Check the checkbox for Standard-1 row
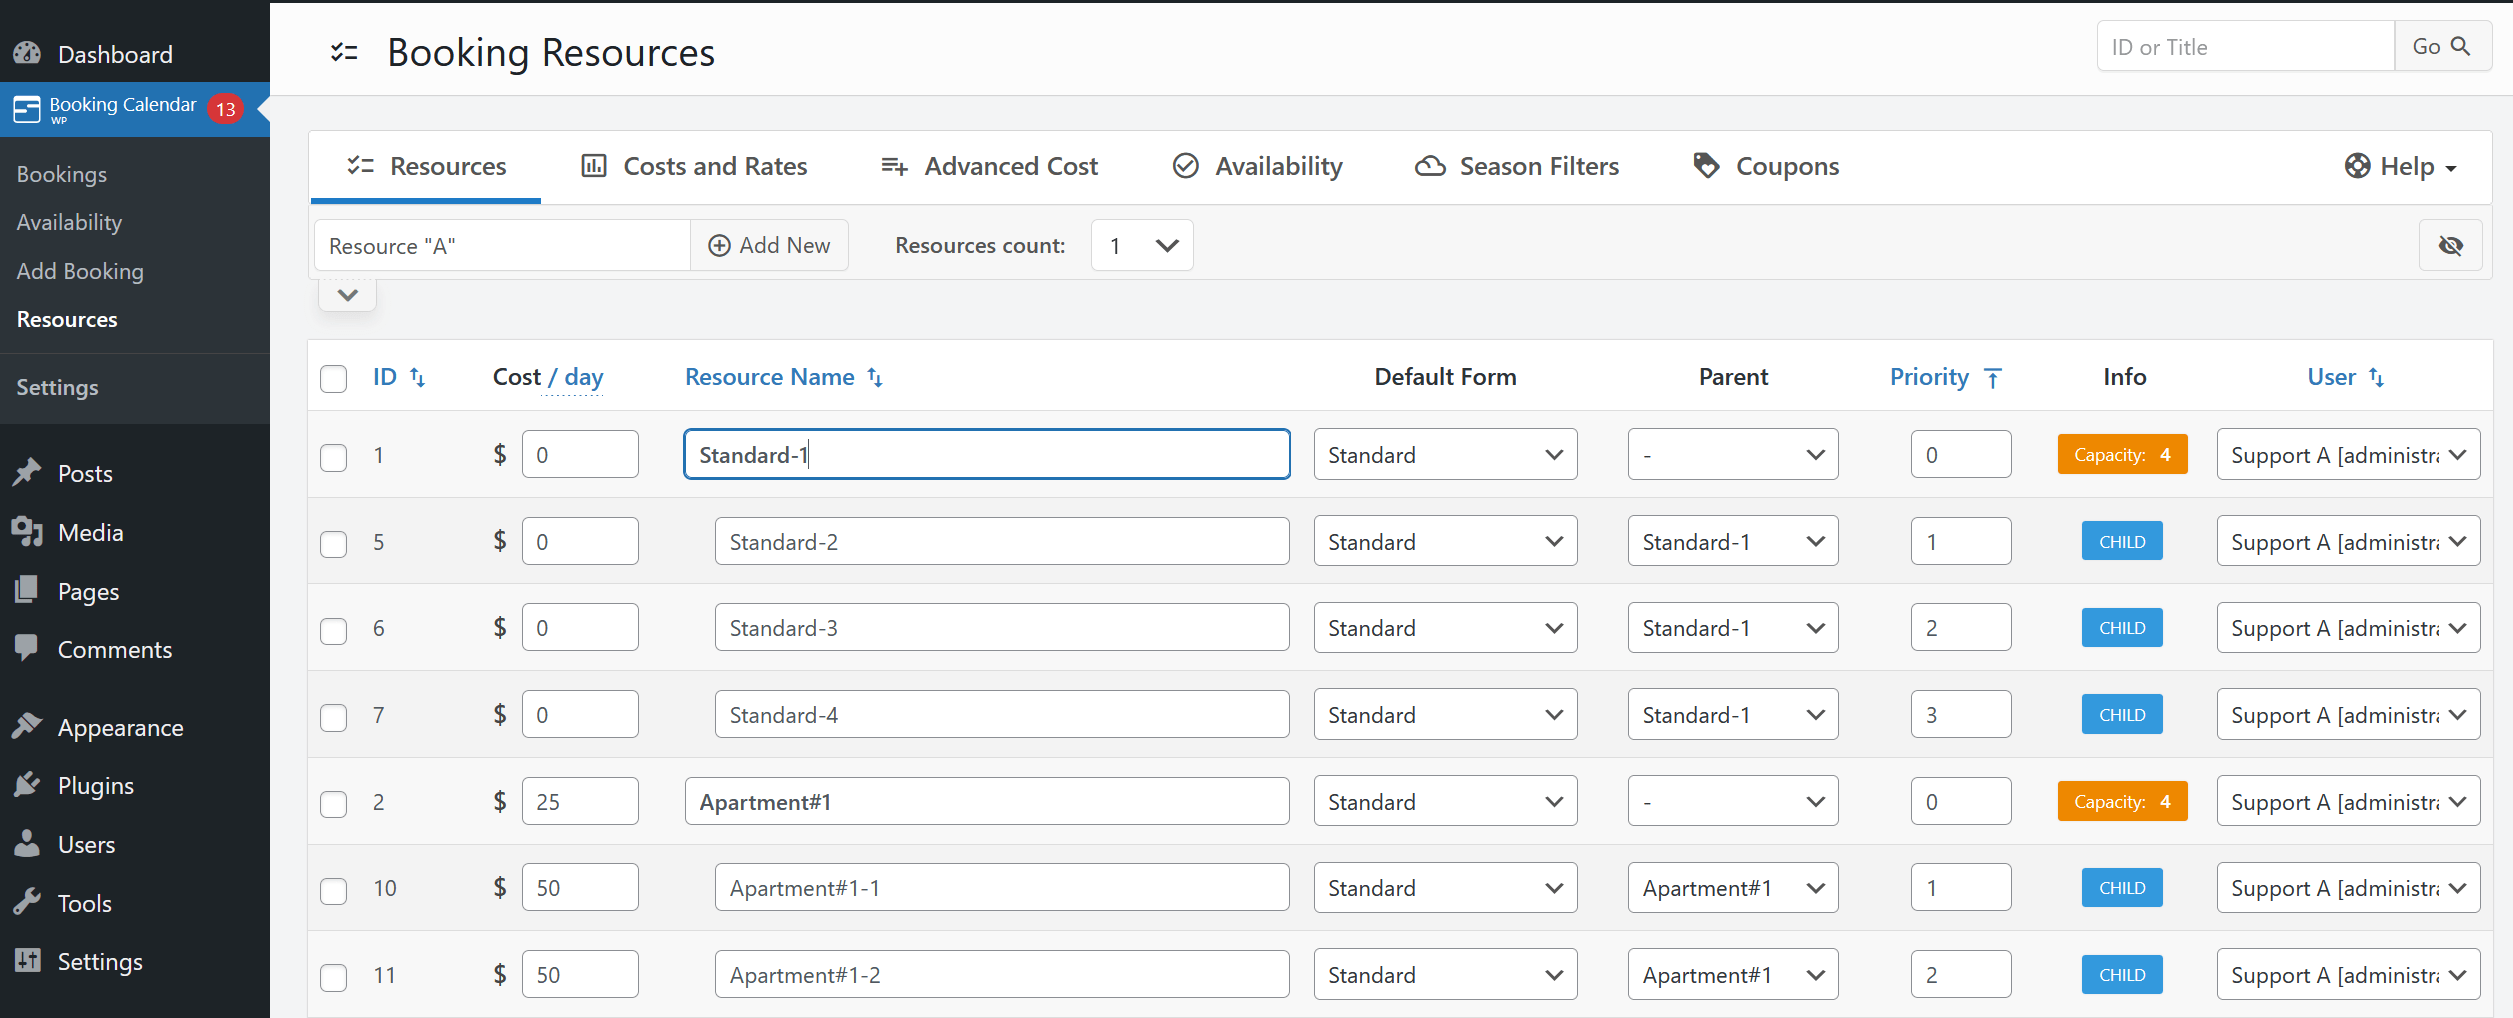 [x=334, y=457]
